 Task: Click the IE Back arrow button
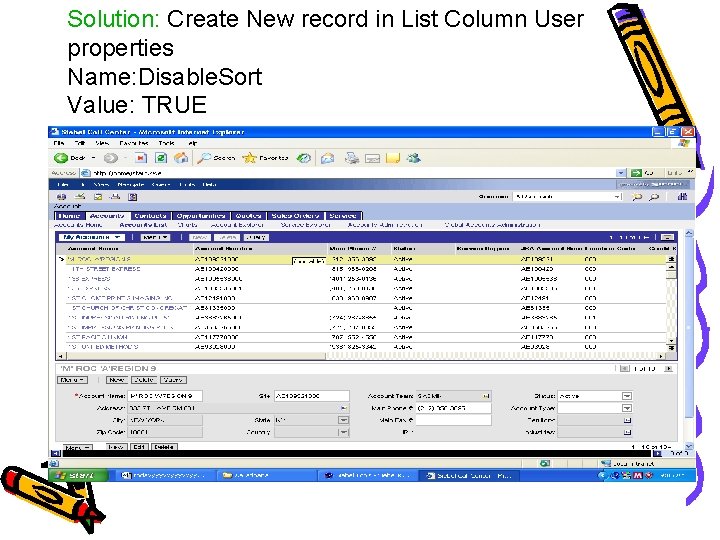(x=61, y=158)
